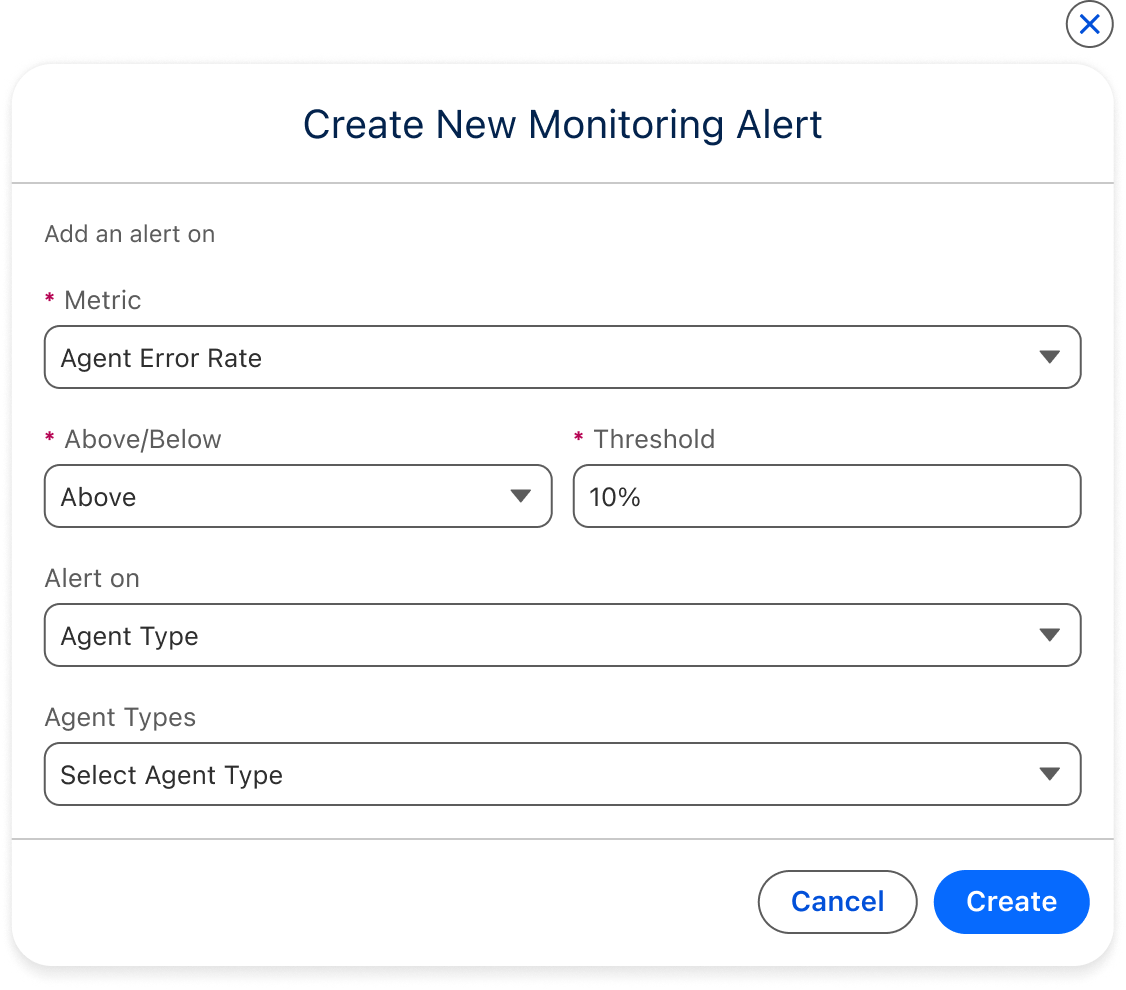Submit the alert with the Create button
The height and width of the screenshot is (990, 1126).
point(1011,901)
